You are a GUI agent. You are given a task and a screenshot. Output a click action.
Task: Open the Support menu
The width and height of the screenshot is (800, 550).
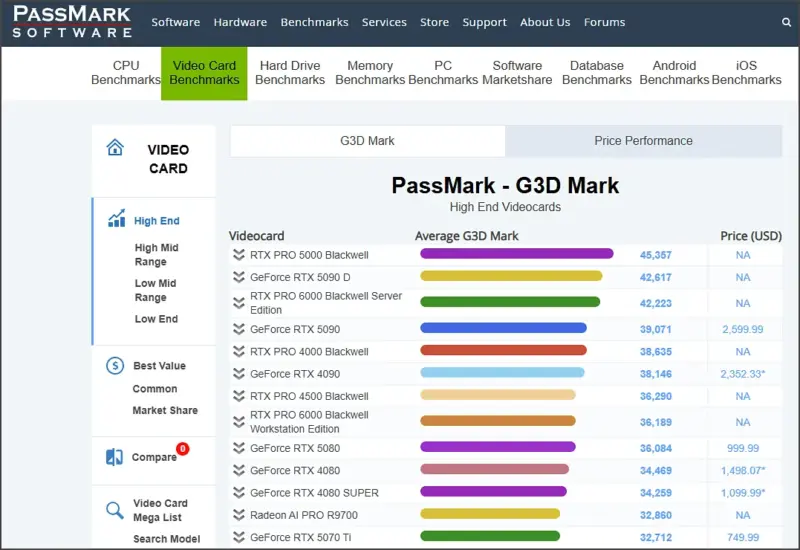click(484, 22)
